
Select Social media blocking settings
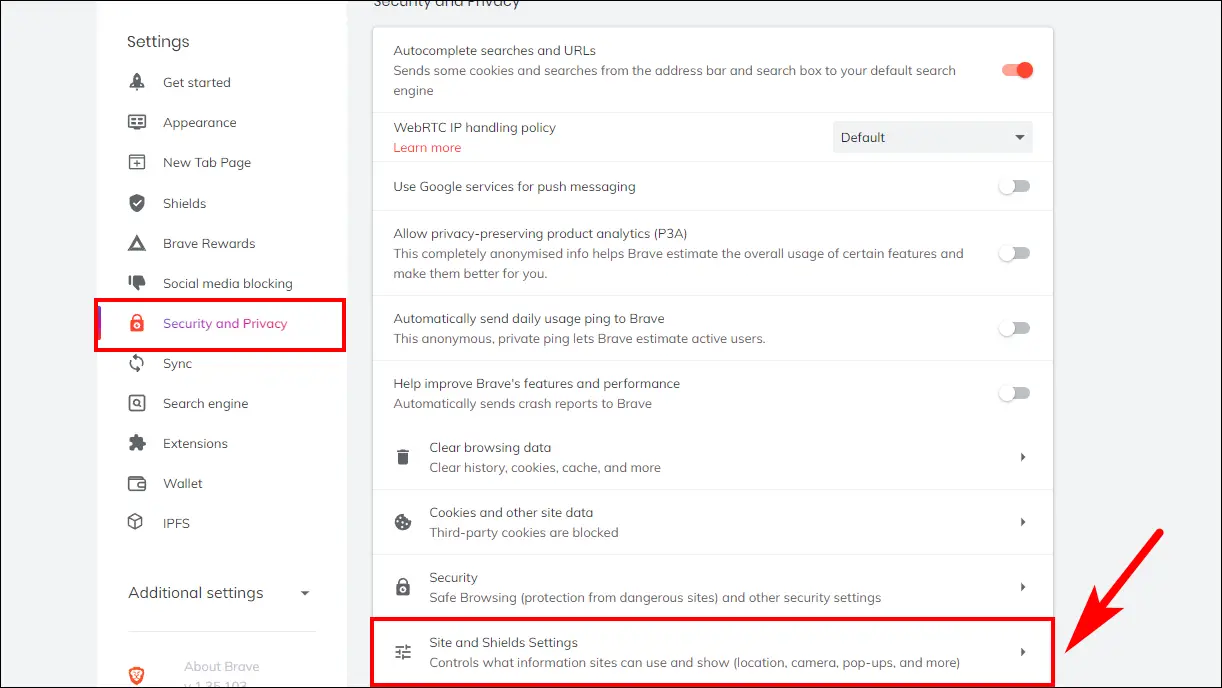[228, 283]
